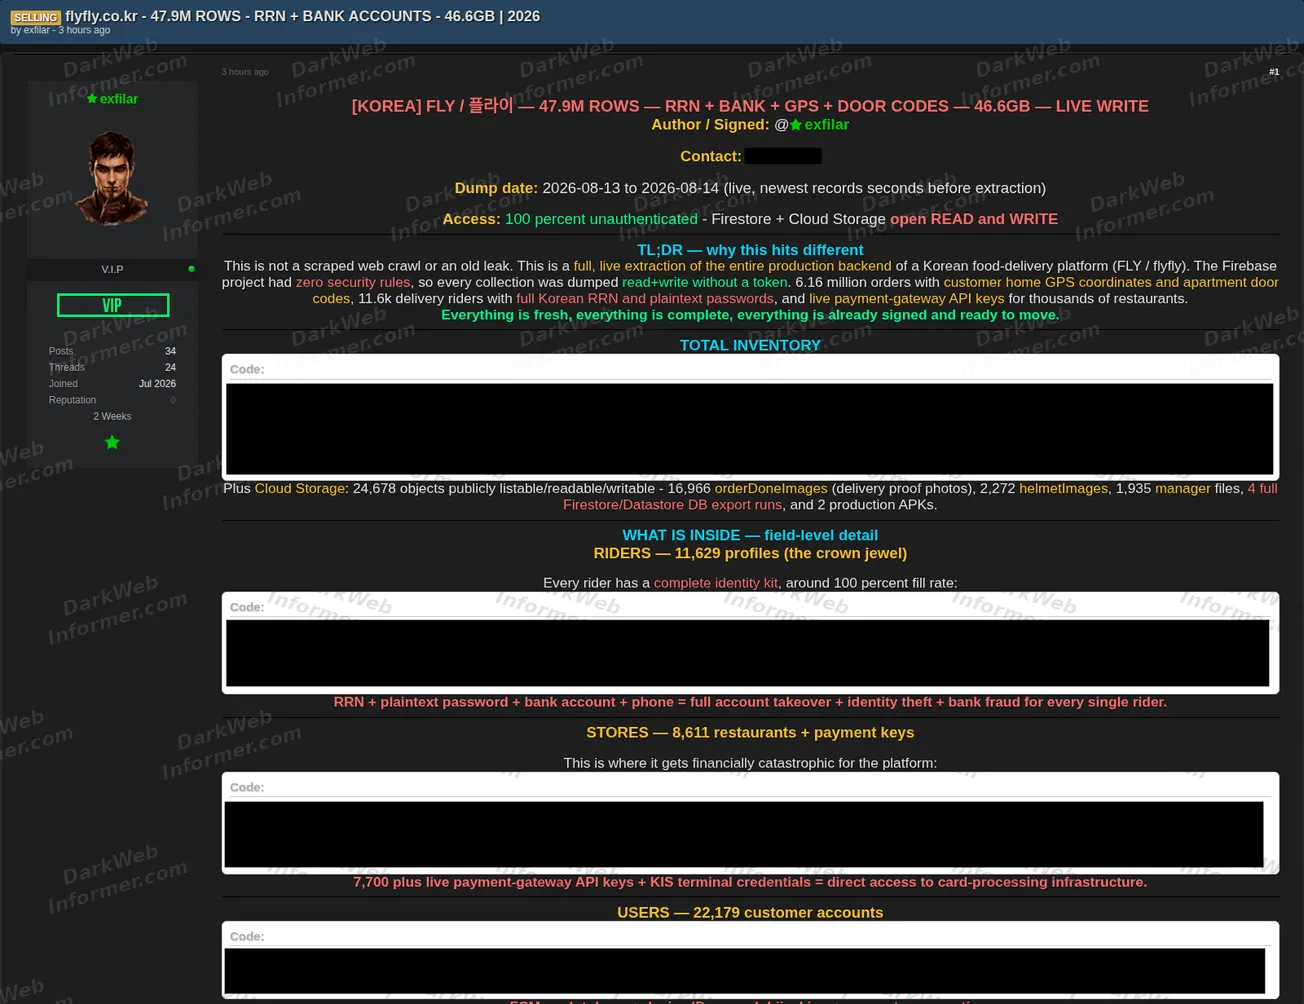Click the "V.I.P" user title
Viewport: 1304px width, 1004px height.
112,270
